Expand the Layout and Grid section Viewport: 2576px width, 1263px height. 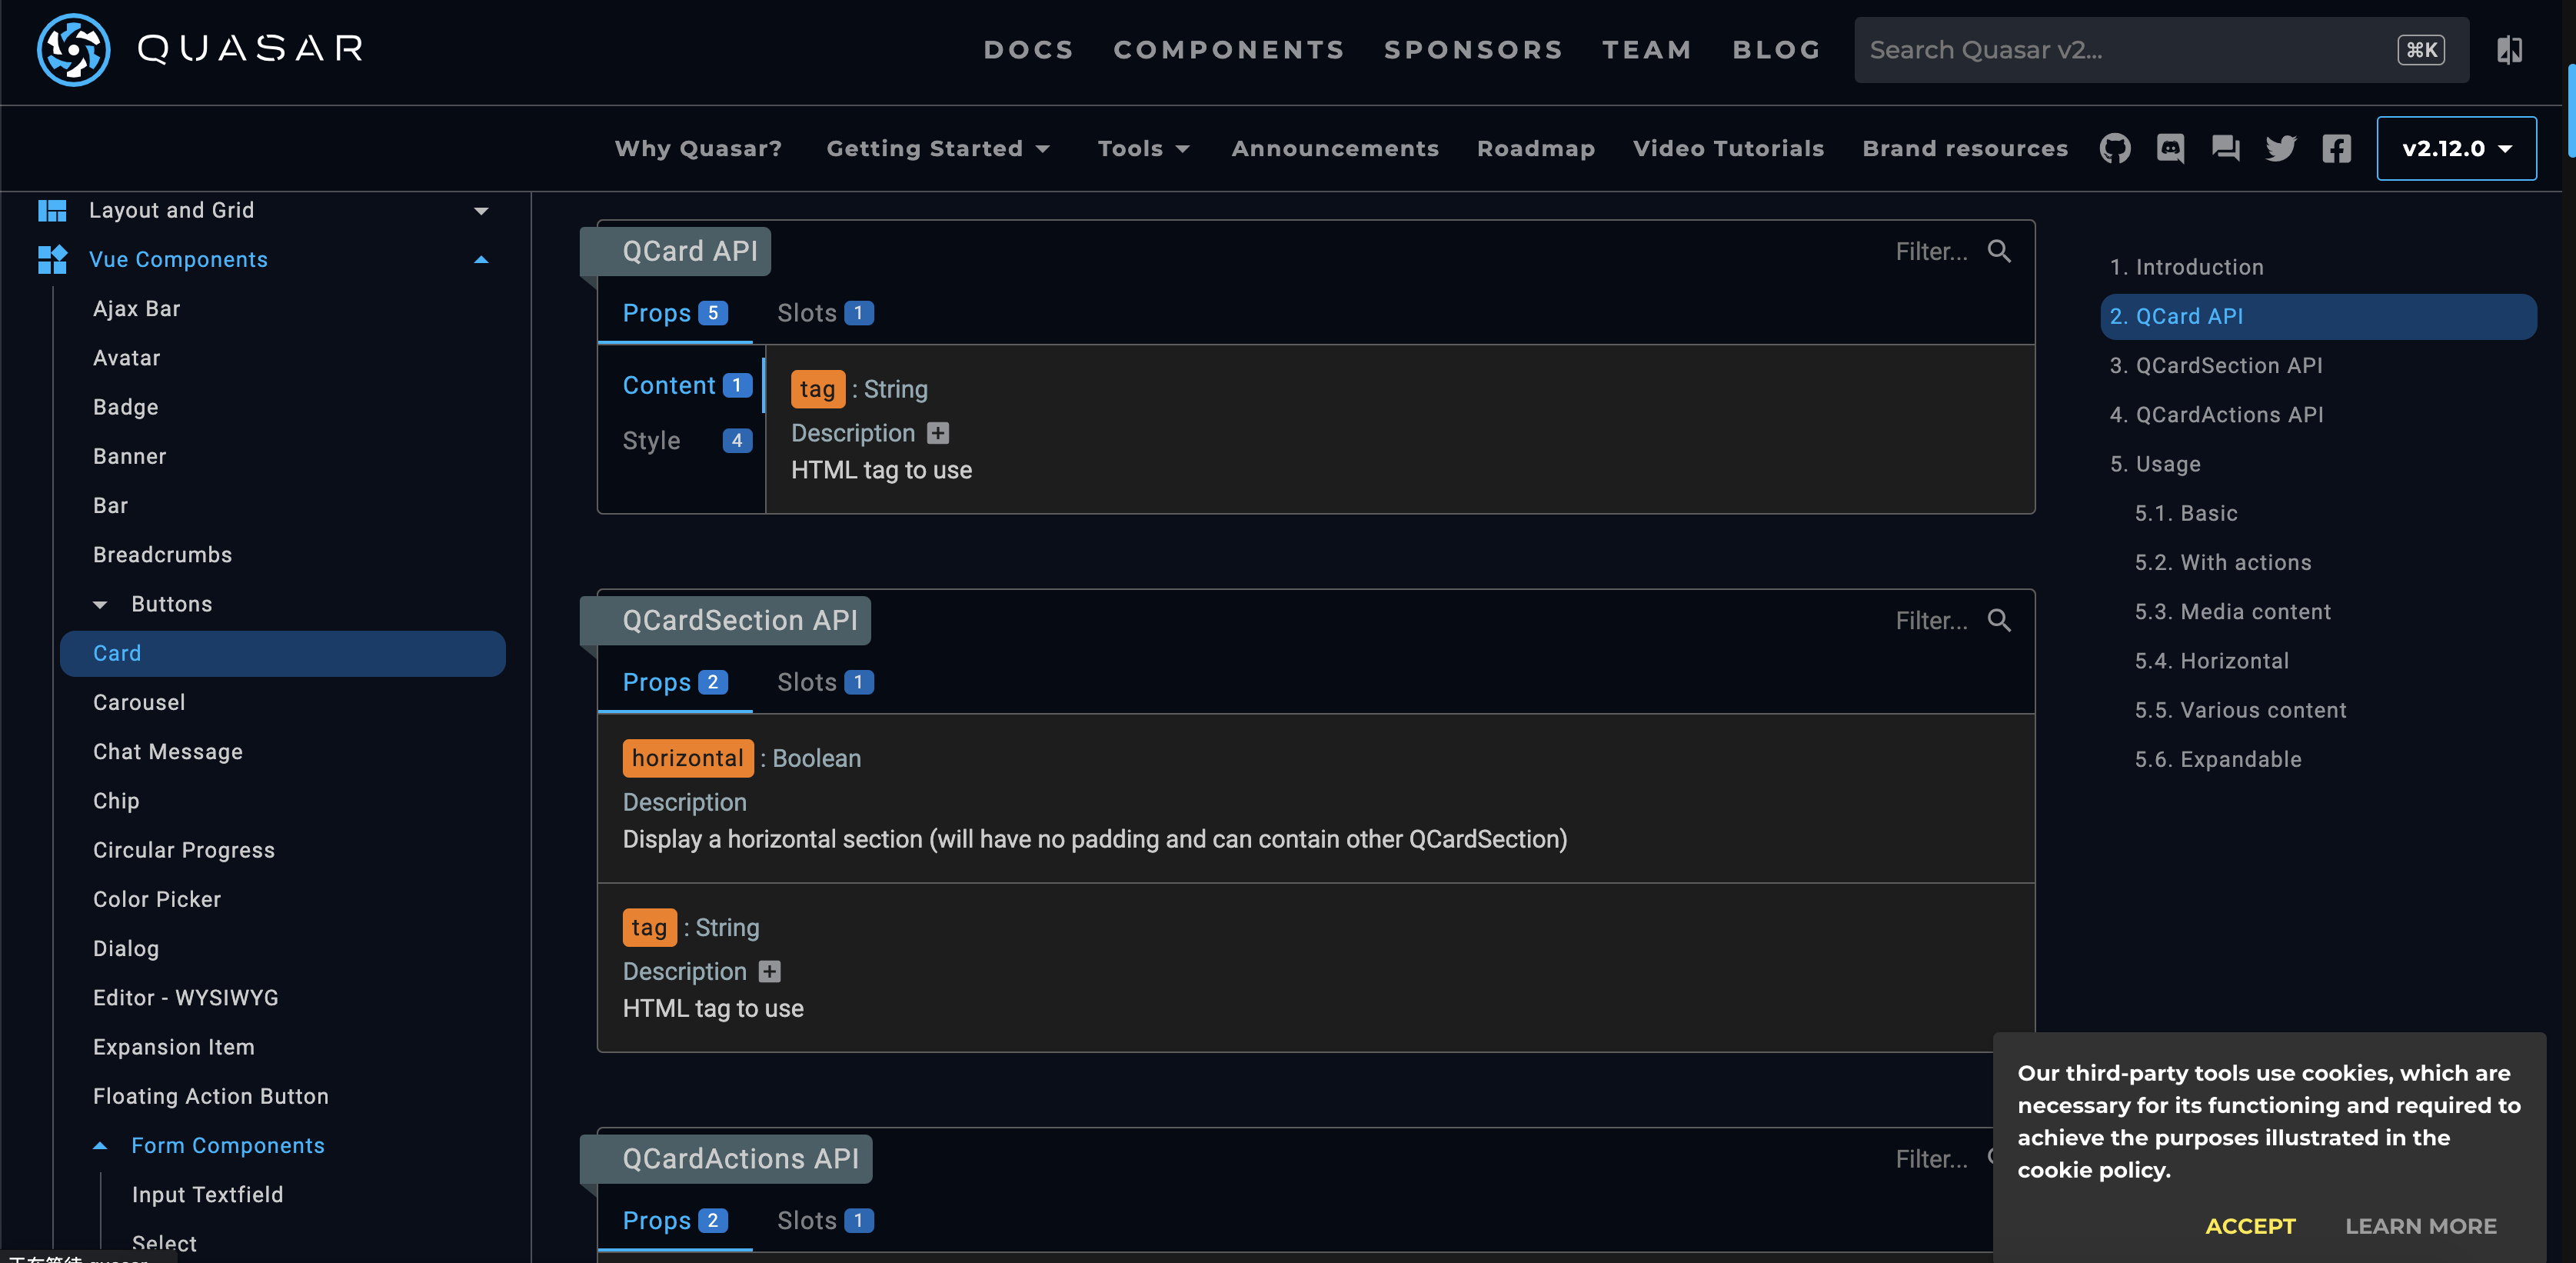[481, 211]
